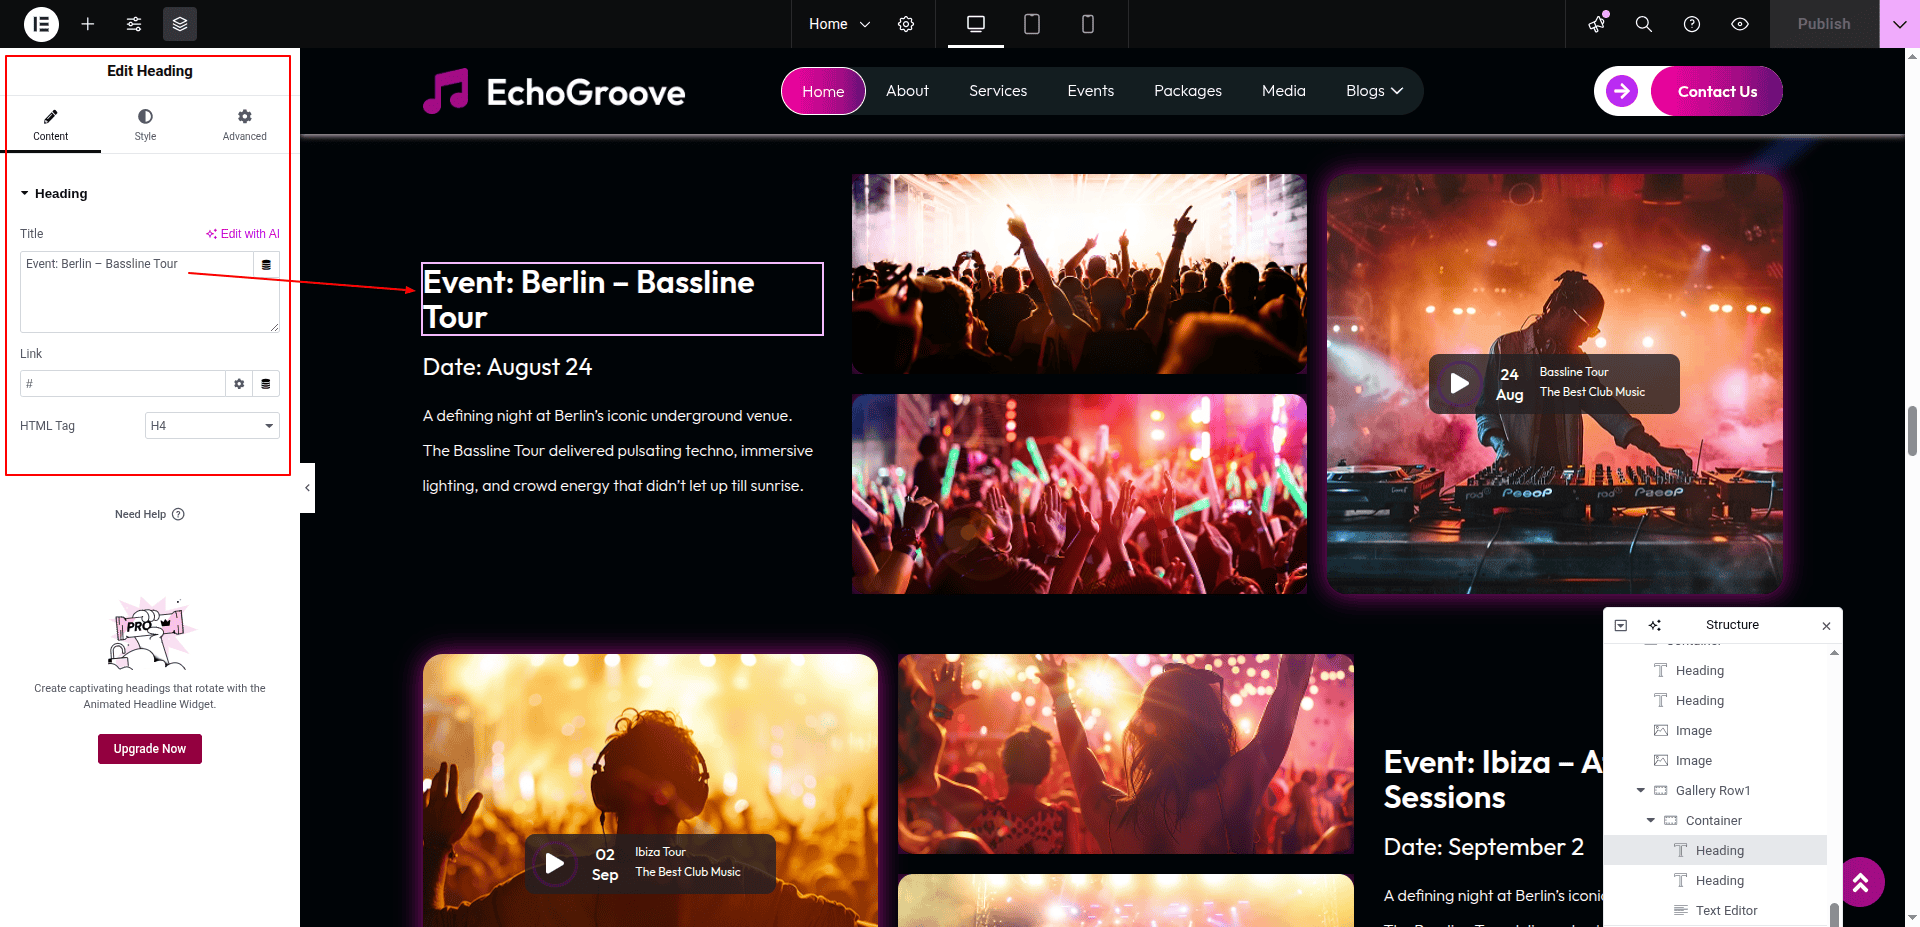Click the Link URL input field
Screen dimensions: 1920x927
122,384
